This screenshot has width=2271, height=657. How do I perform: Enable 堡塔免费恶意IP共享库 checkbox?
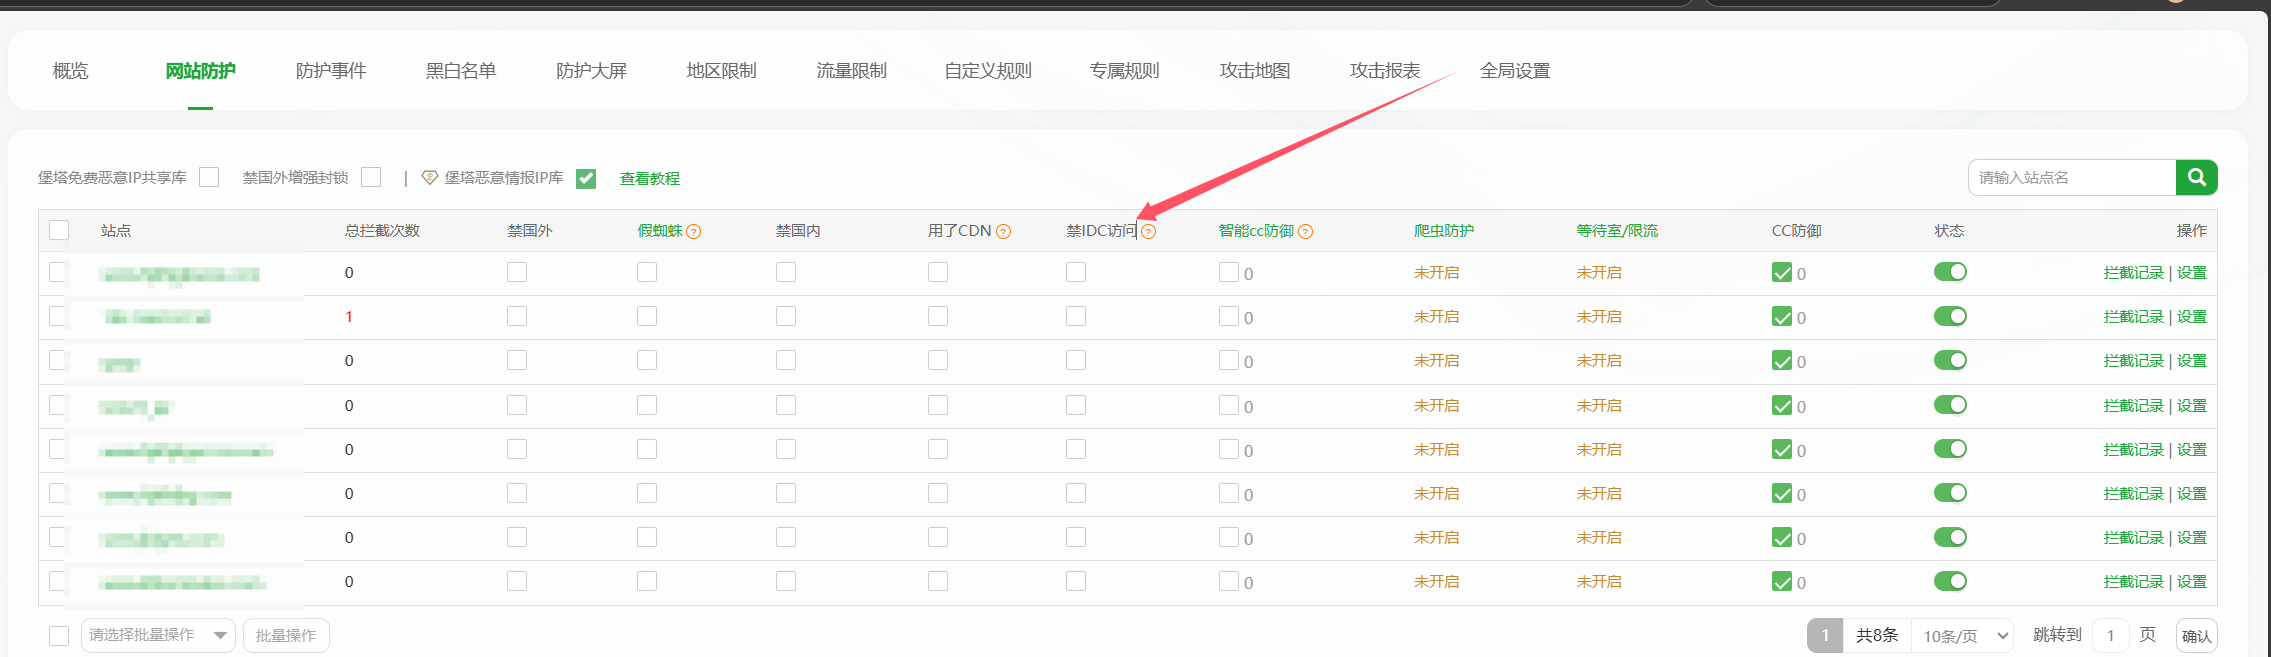[x=209, y=177]
